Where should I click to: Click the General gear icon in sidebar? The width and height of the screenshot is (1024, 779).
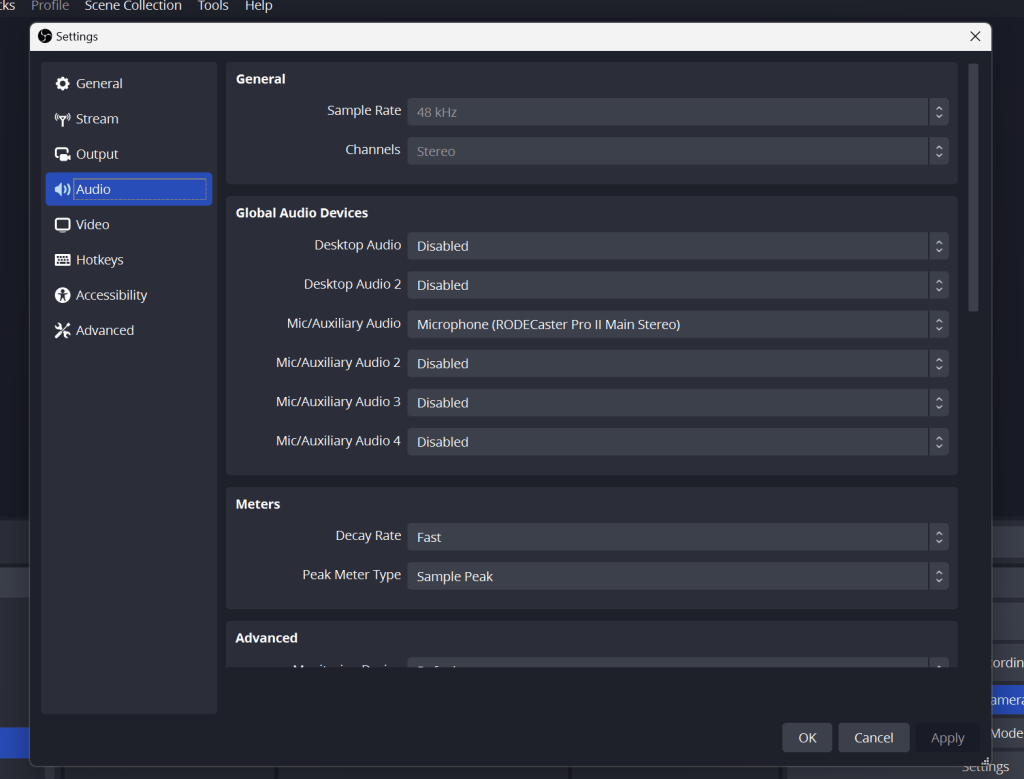(x=62, y=84)
